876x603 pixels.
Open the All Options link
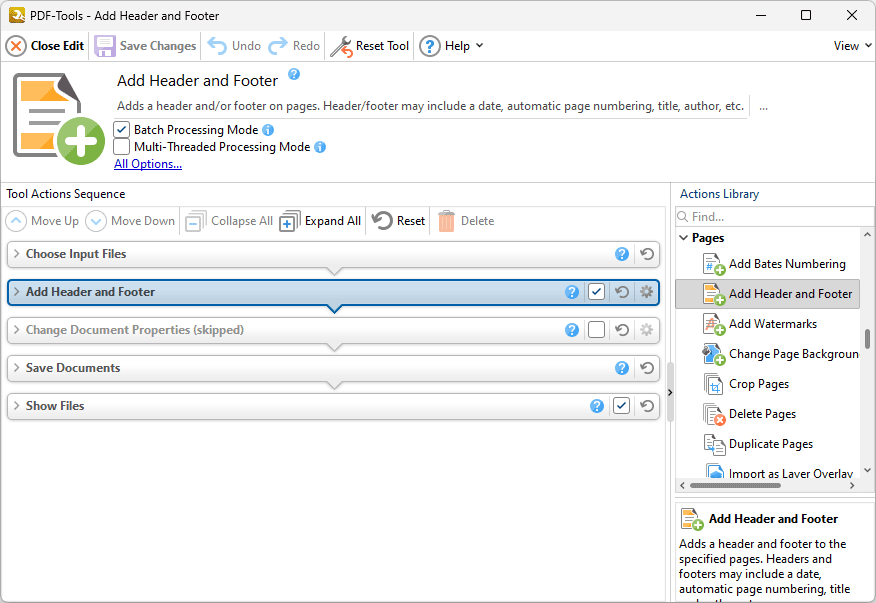(x=148, y=164)
